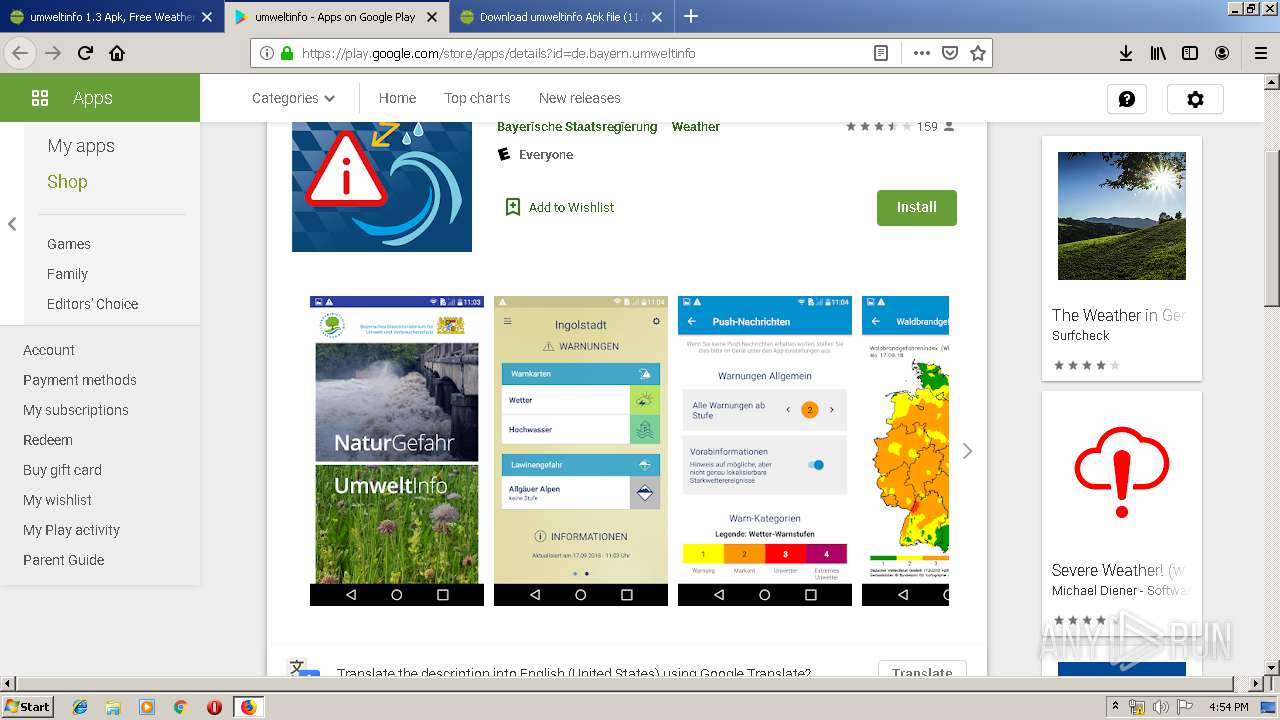
Task: Open Opera from the taskbar
Action: [x=214, y=707]
